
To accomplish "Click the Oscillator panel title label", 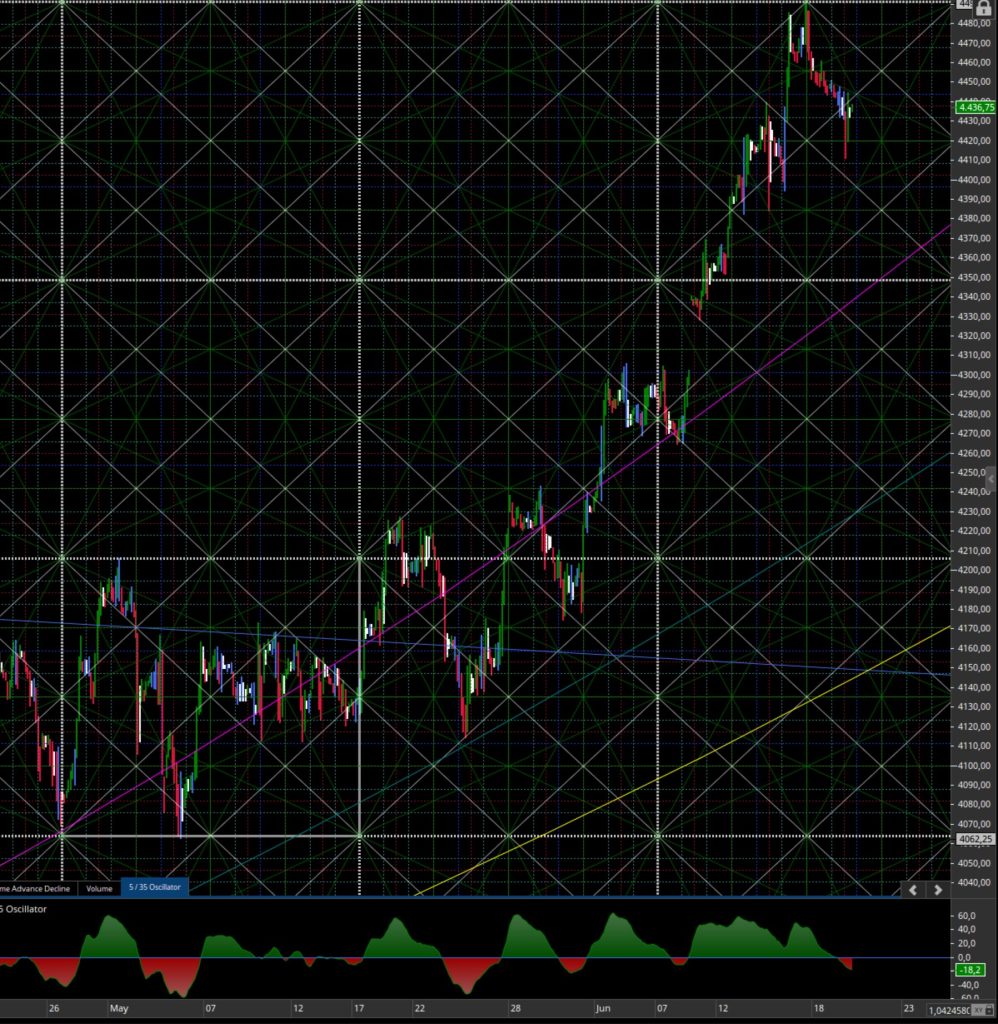I will pyautogui.click(x=24, y=909).
